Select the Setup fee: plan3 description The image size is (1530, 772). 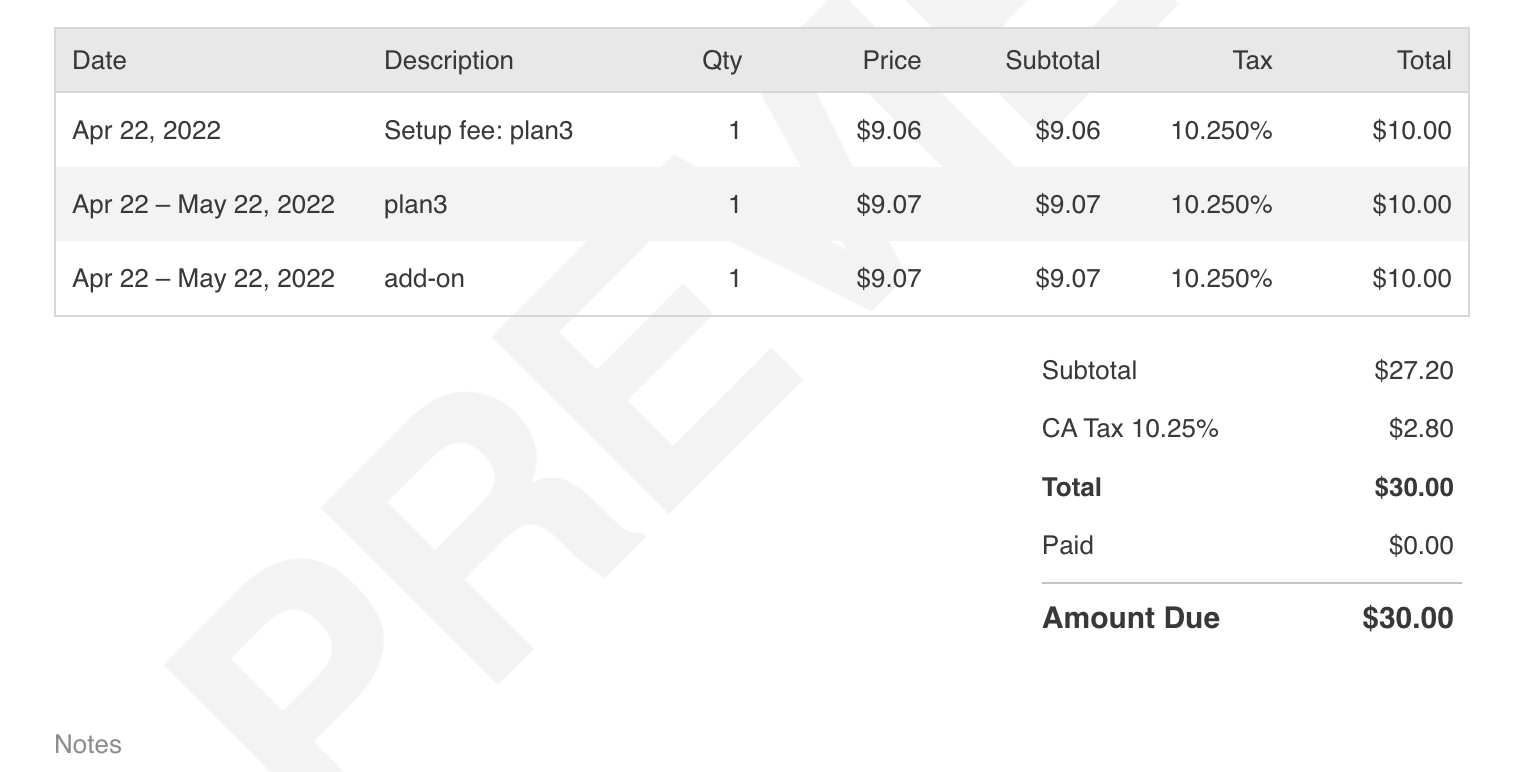(x=478, y=131)
